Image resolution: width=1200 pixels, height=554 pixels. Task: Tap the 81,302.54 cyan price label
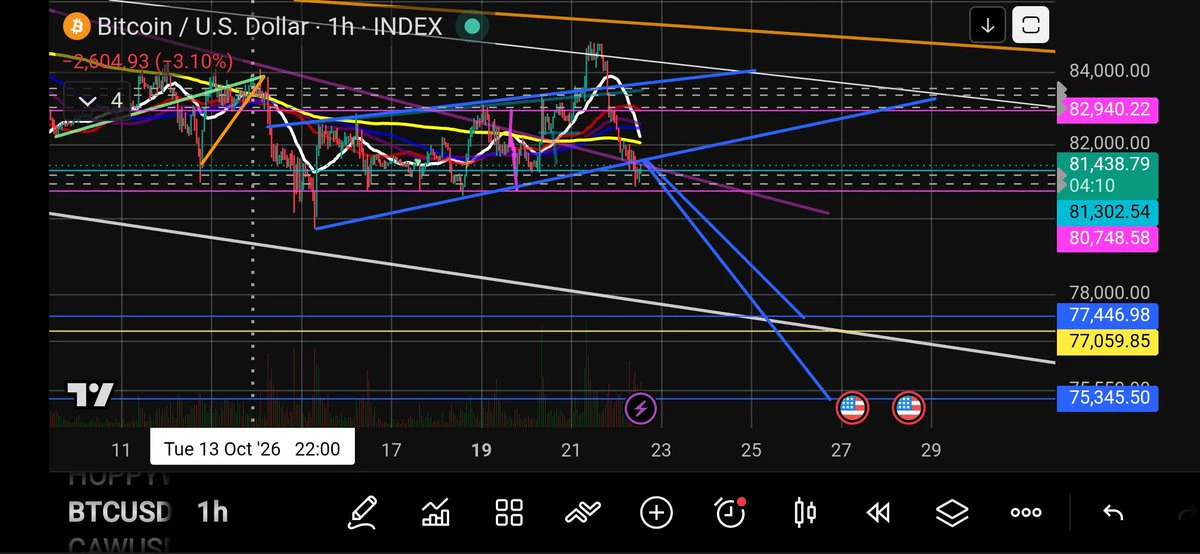(x=1108, y=212)
